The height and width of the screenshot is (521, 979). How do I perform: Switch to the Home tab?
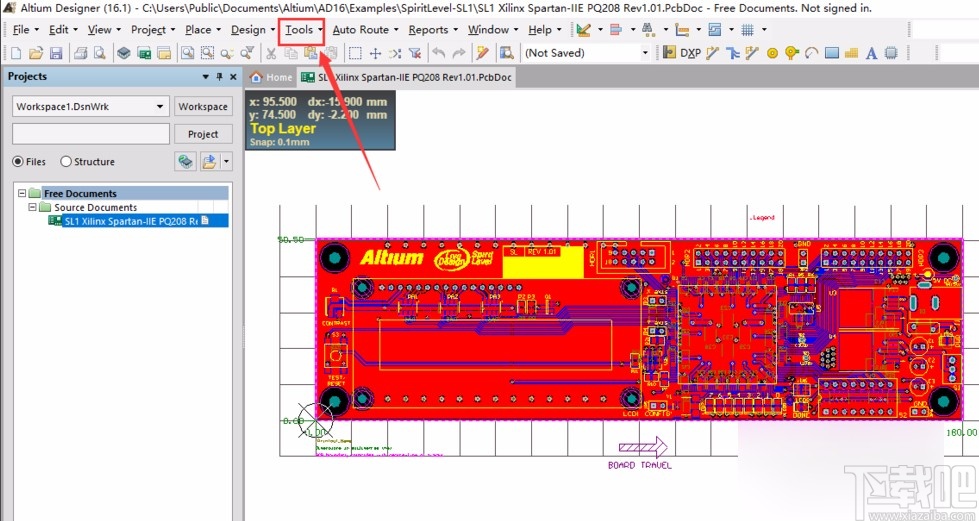click(271, 77)
